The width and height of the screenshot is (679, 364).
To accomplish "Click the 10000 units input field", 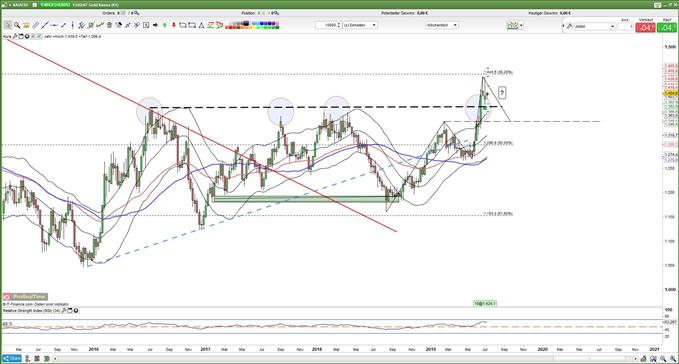I will click(x=329, y=26).
